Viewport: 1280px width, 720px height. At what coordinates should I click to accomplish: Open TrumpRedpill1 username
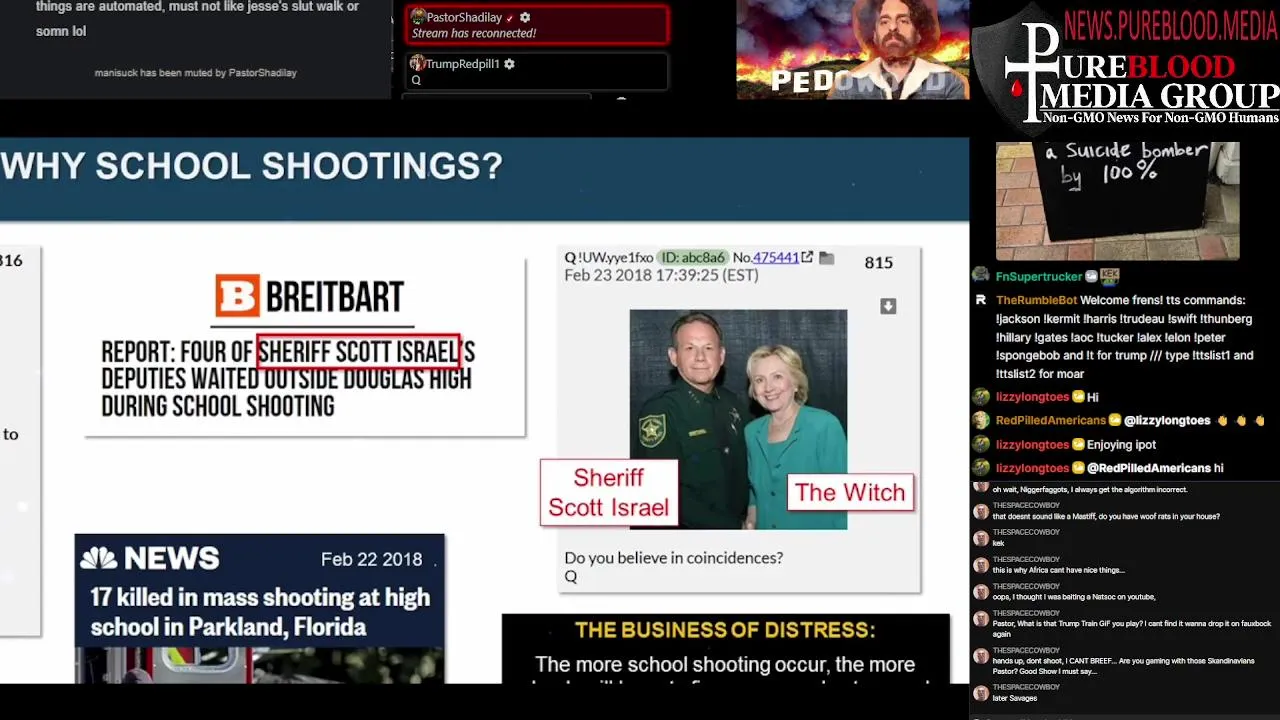[462, 64]
